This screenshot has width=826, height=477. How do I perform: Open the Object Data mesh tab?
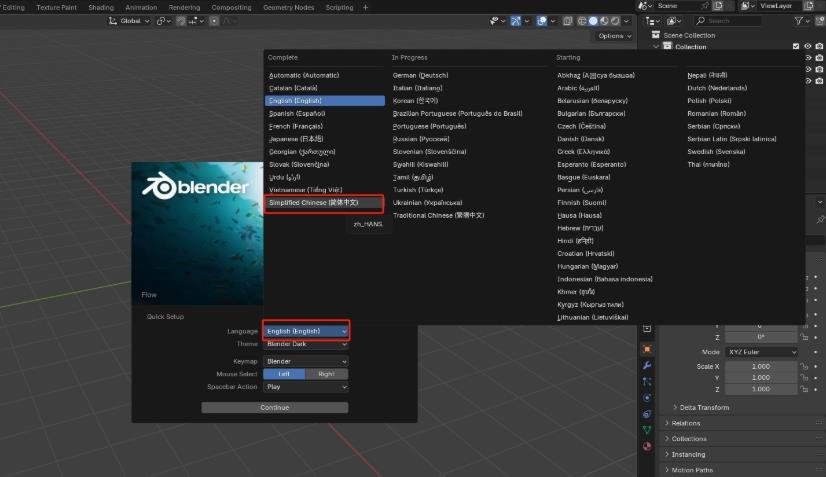[647, 431]
